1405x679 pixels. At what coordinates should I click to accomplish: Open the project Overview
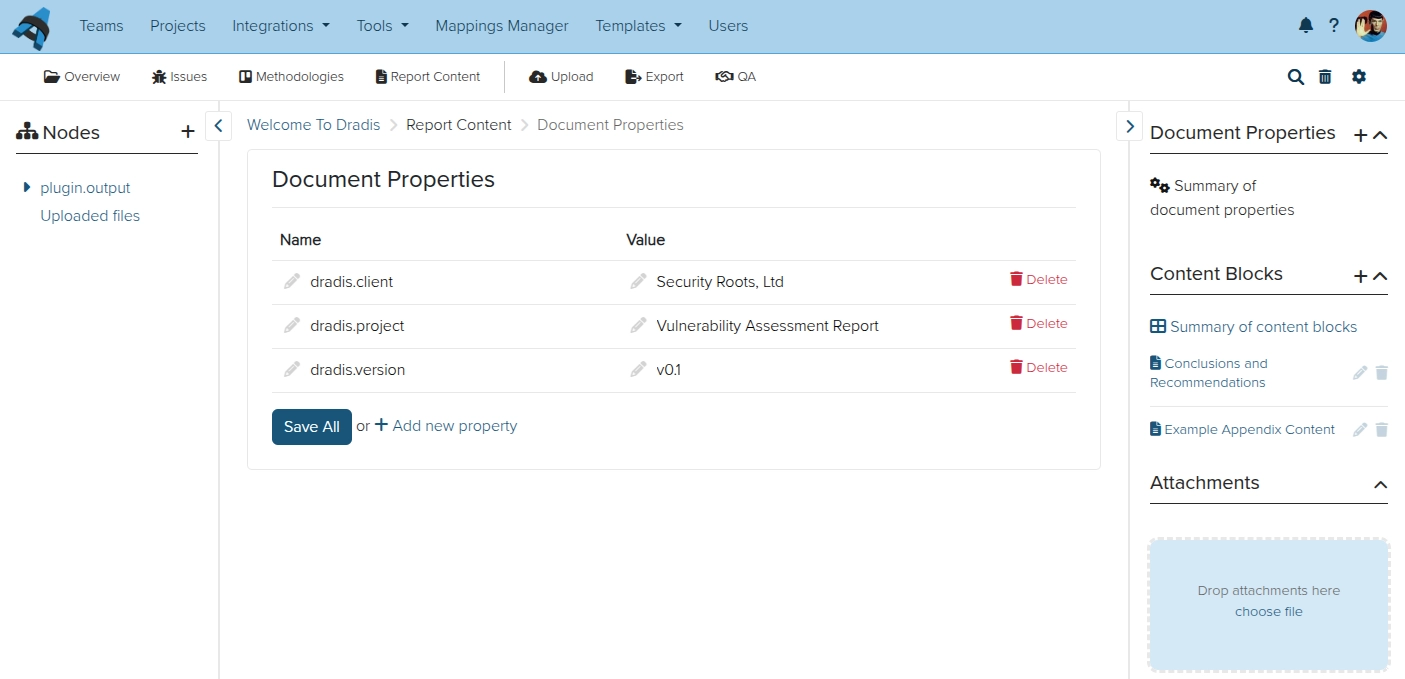[x=82, y=77]
